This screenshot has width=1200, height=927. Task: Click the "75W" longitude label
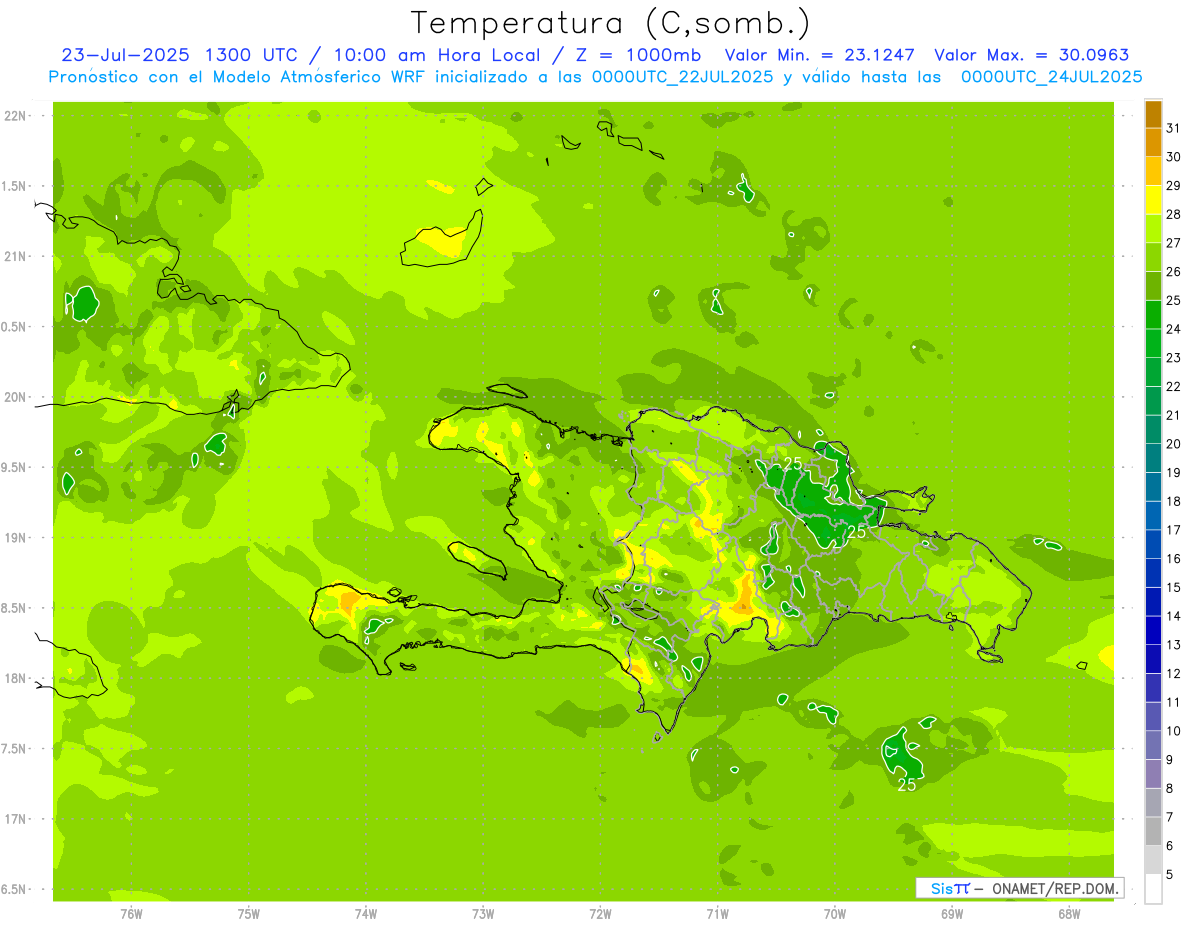click(248, 913)
